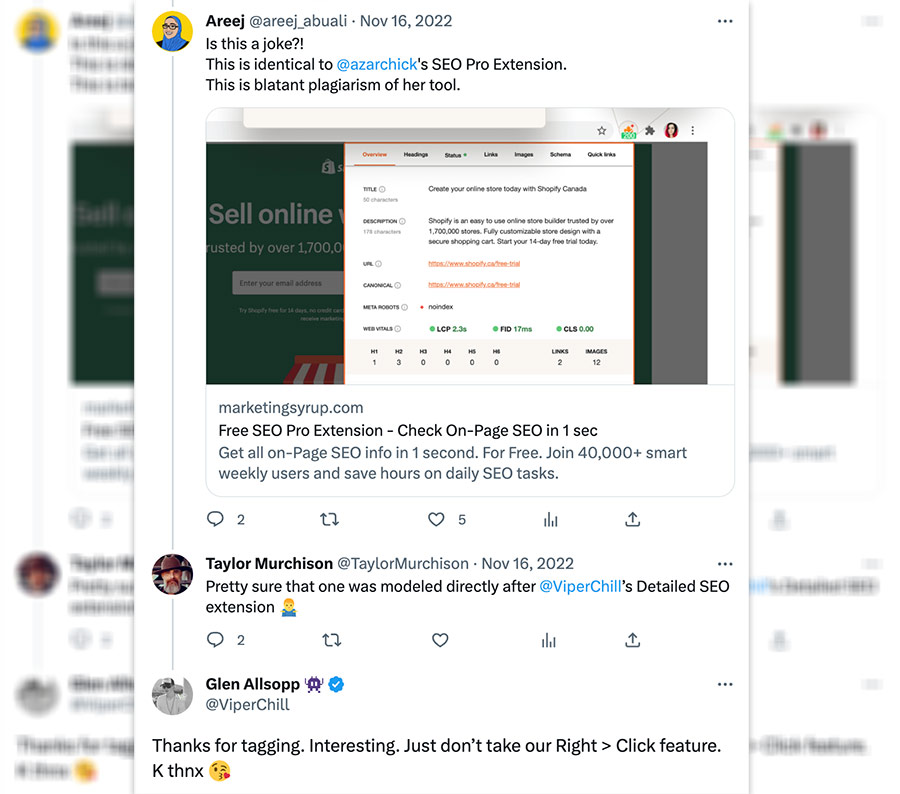Open more options on Glen Allsopp's tweet

(x=725, y=684)
